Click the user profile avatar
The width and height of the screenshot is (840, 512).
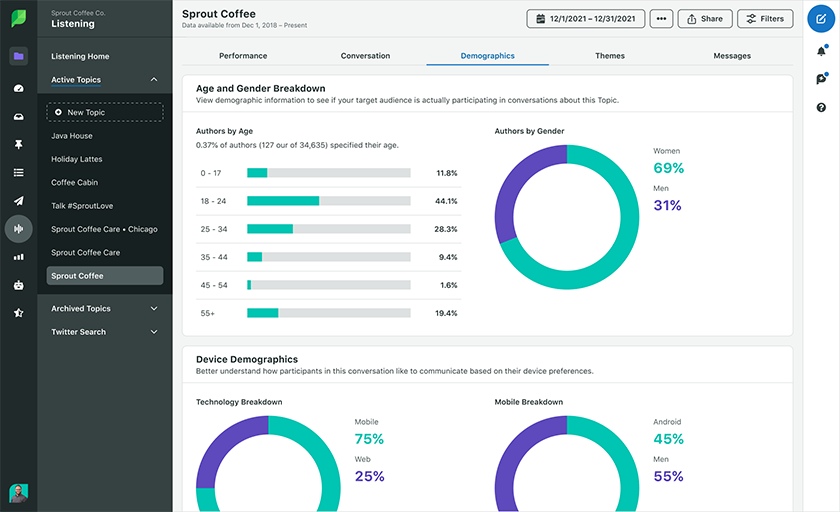(x=19, y=493)
